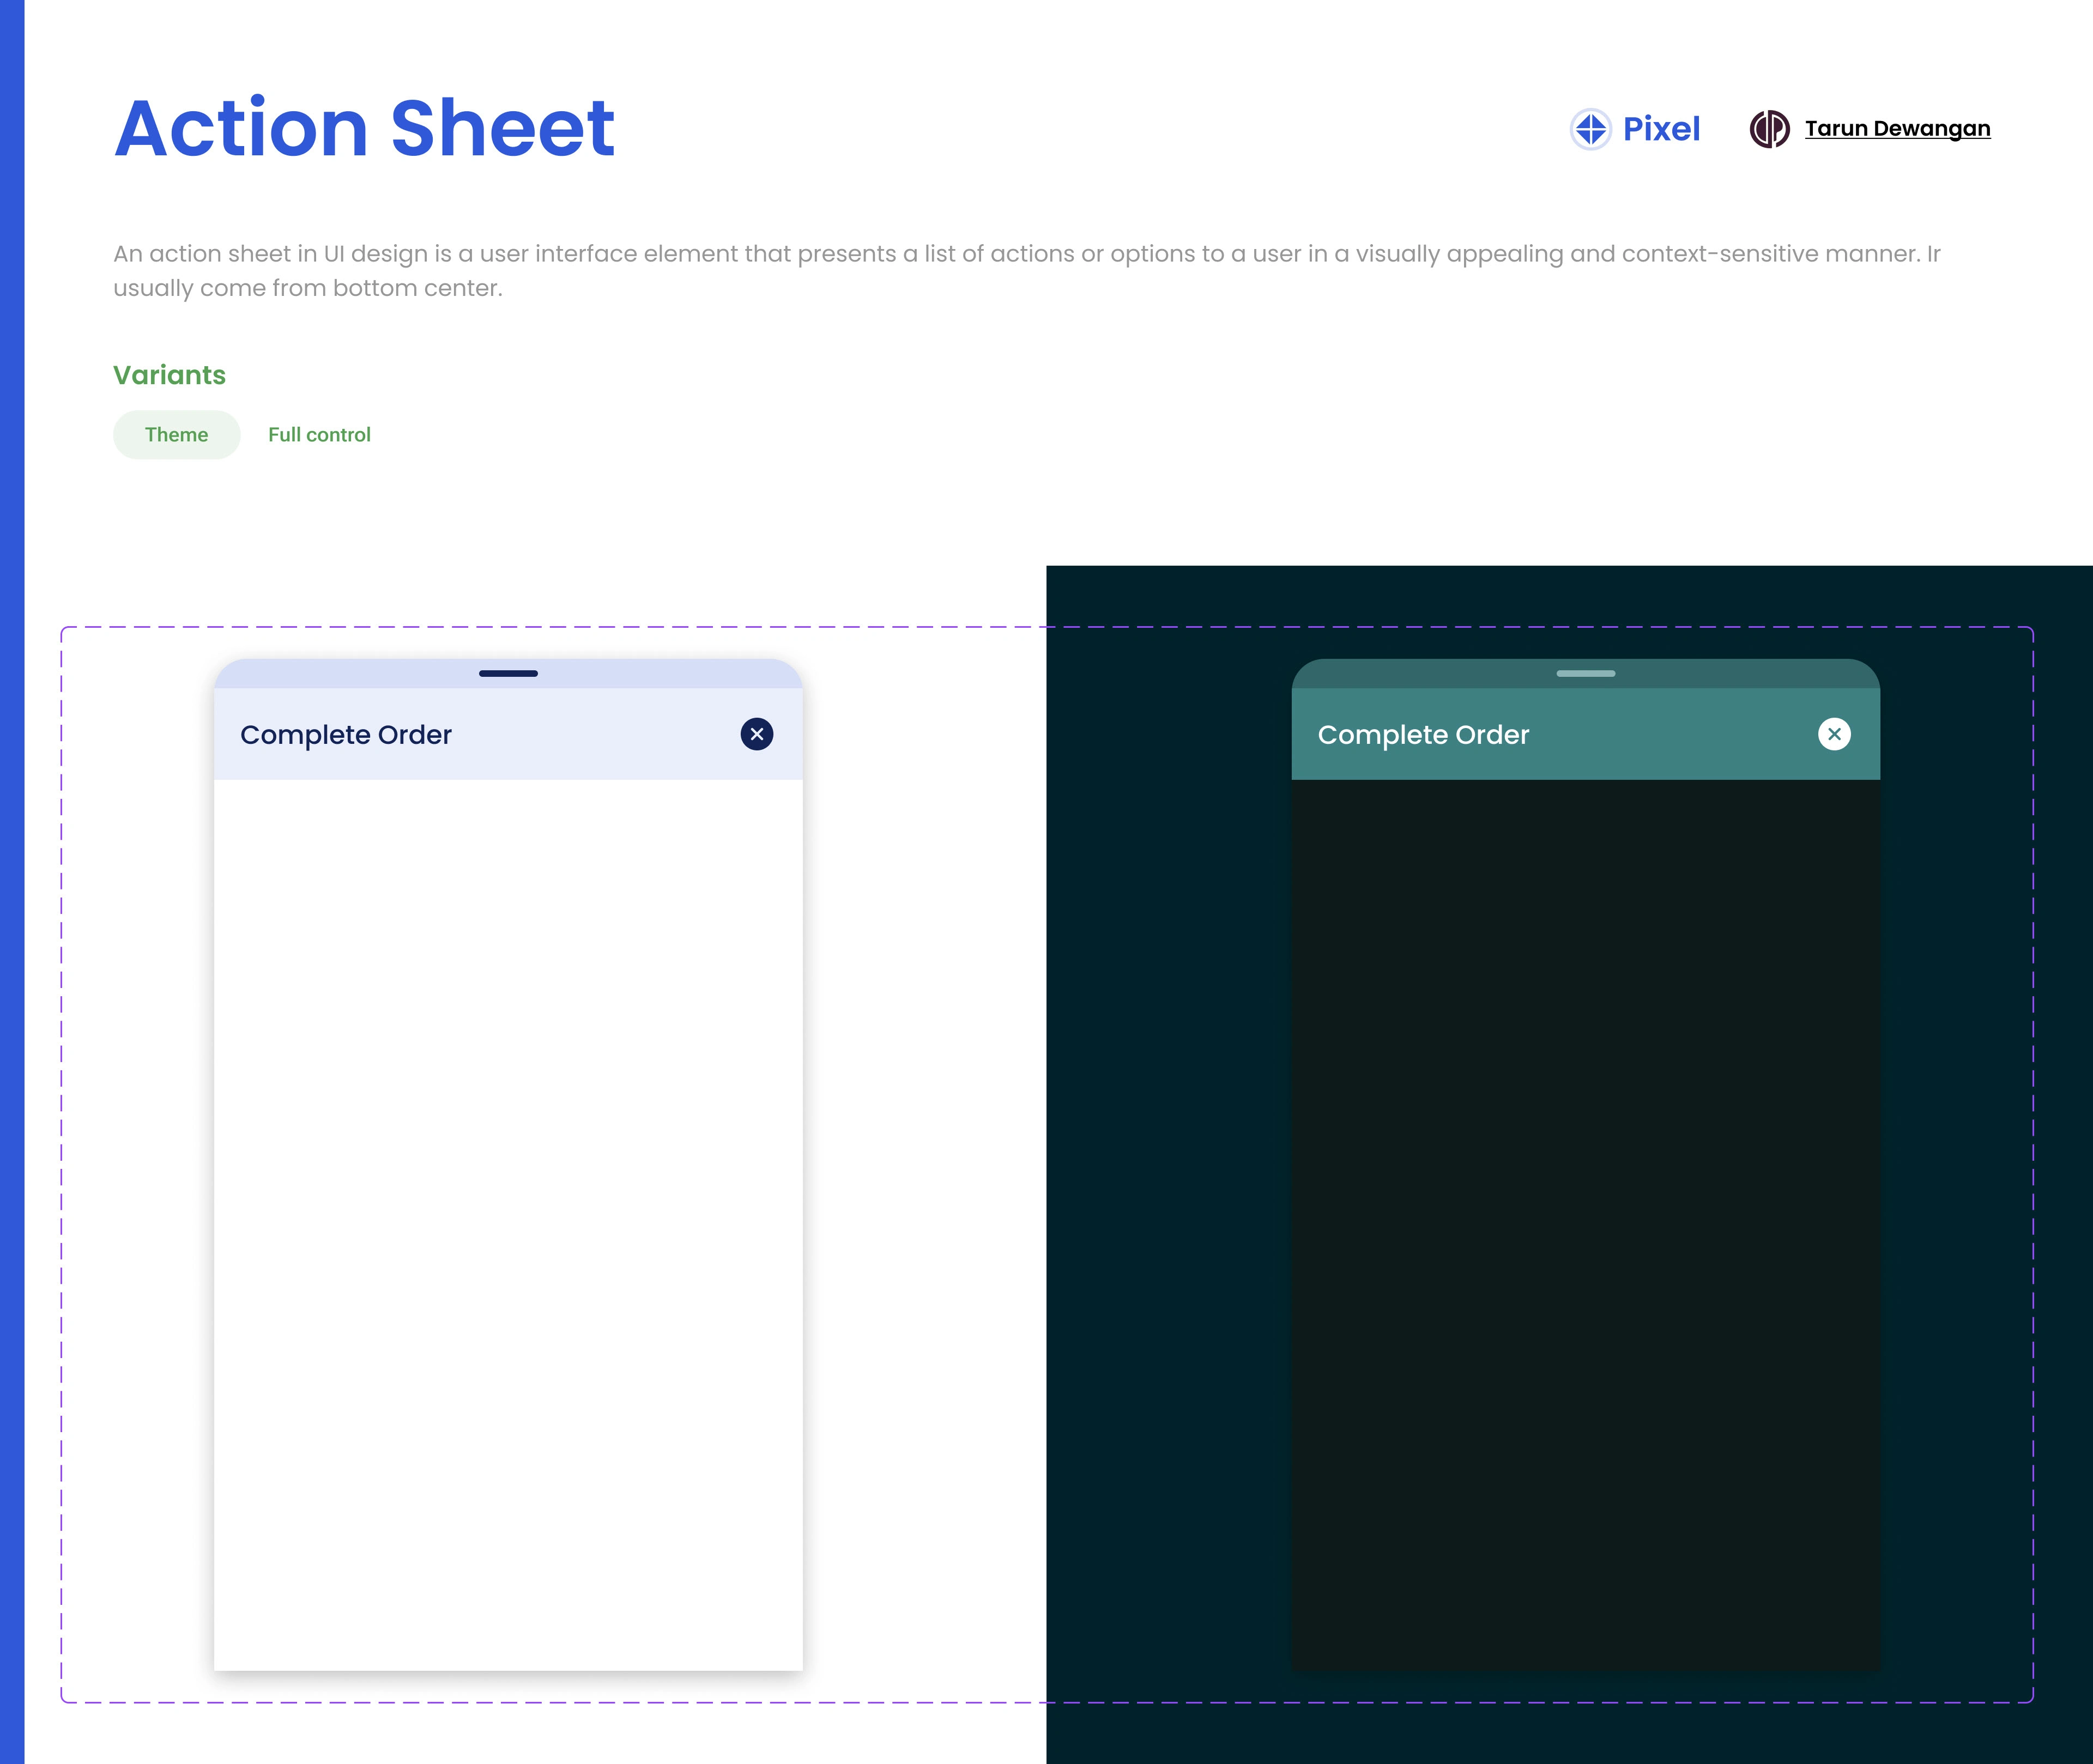Click the light theme sheet body area

508,1225
